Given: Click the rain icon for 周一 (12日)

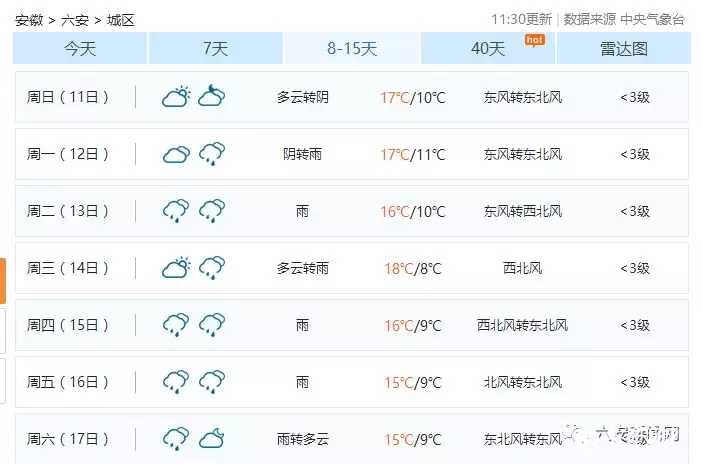Looking at the screenshot, I should pos(211,154).
